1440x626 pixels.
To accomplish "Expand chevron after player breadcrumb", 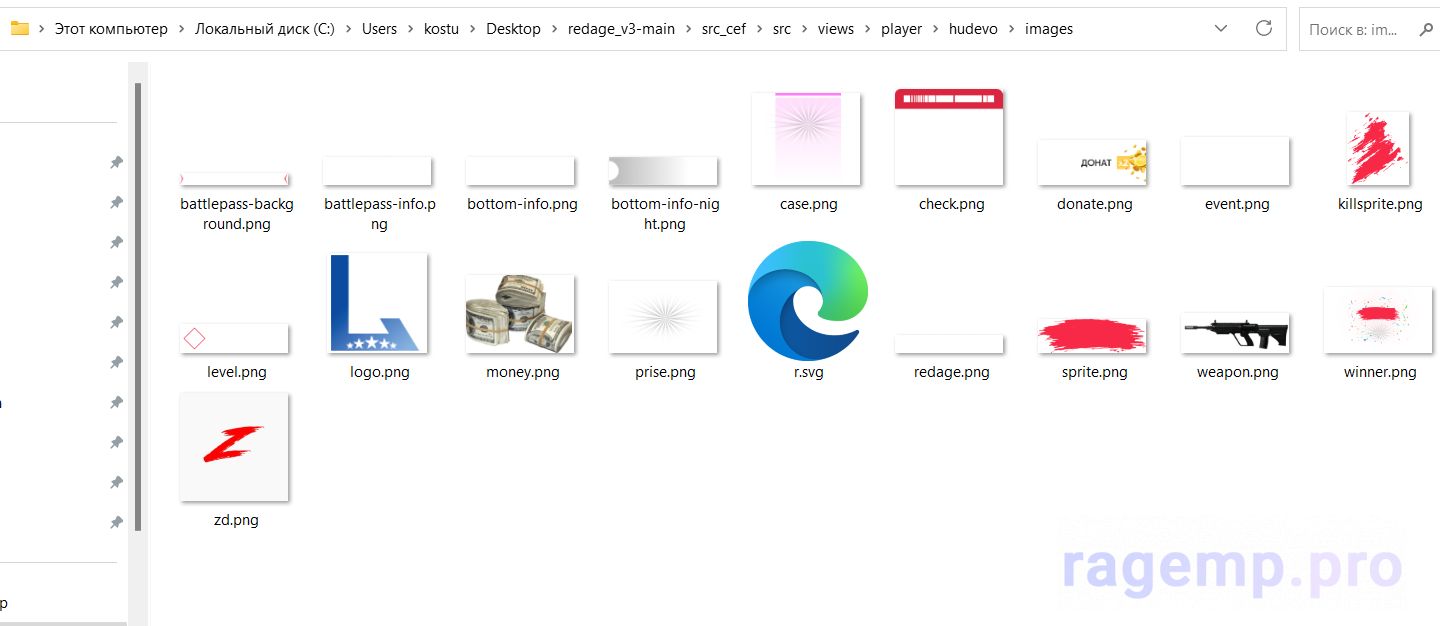I will coord(935,29).
